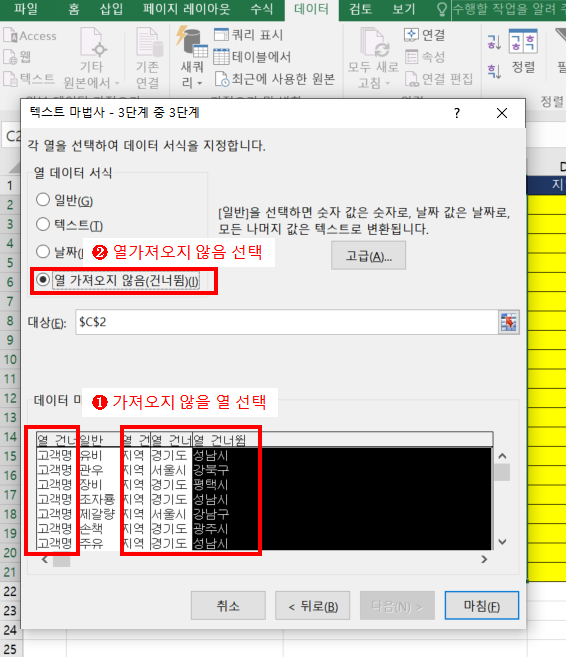Click preview scroll left arrow

tap(45, 560)
